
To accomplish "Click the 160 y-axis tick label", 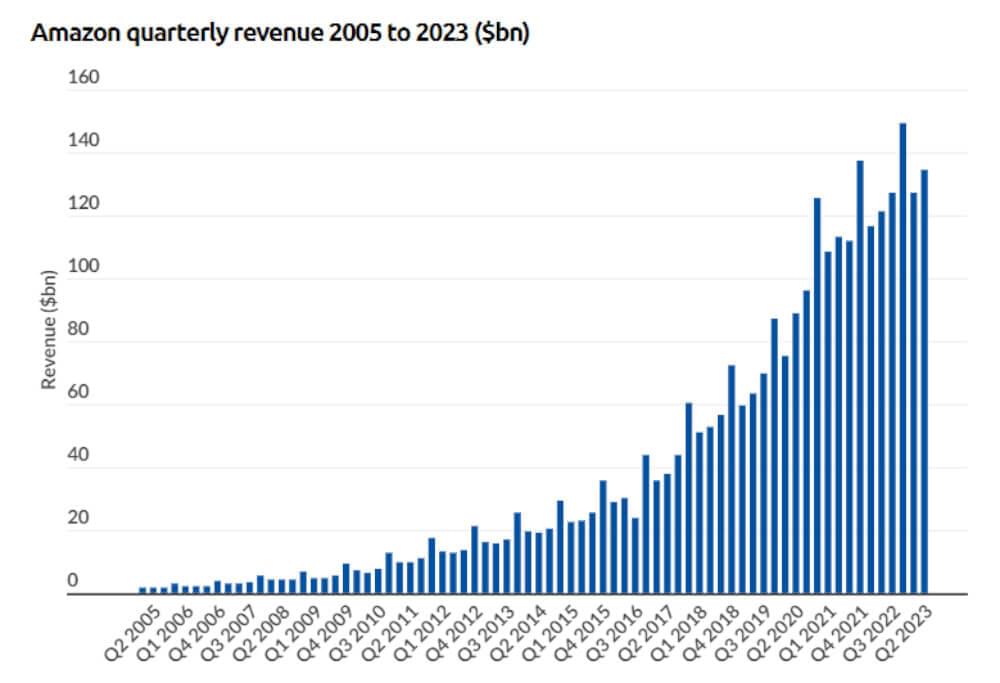I will click(x=83, y=77).
